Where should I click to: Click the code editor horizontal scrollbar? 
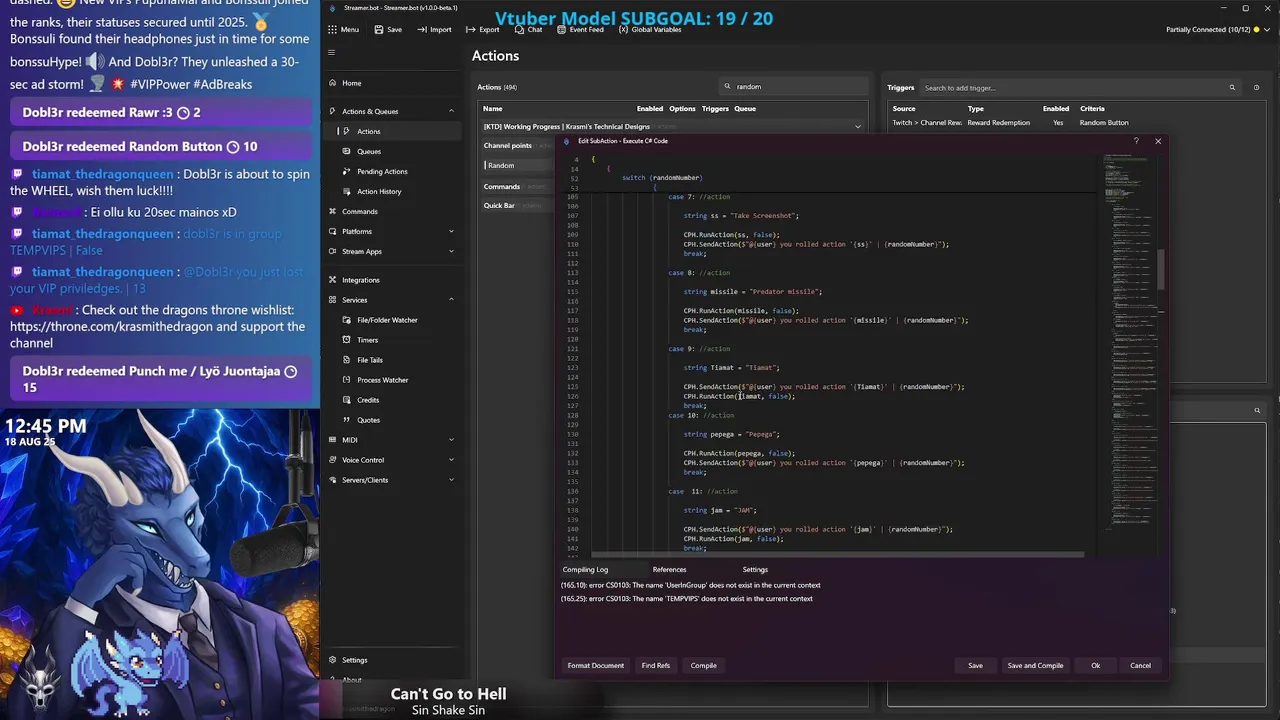(x=837, y=554)
